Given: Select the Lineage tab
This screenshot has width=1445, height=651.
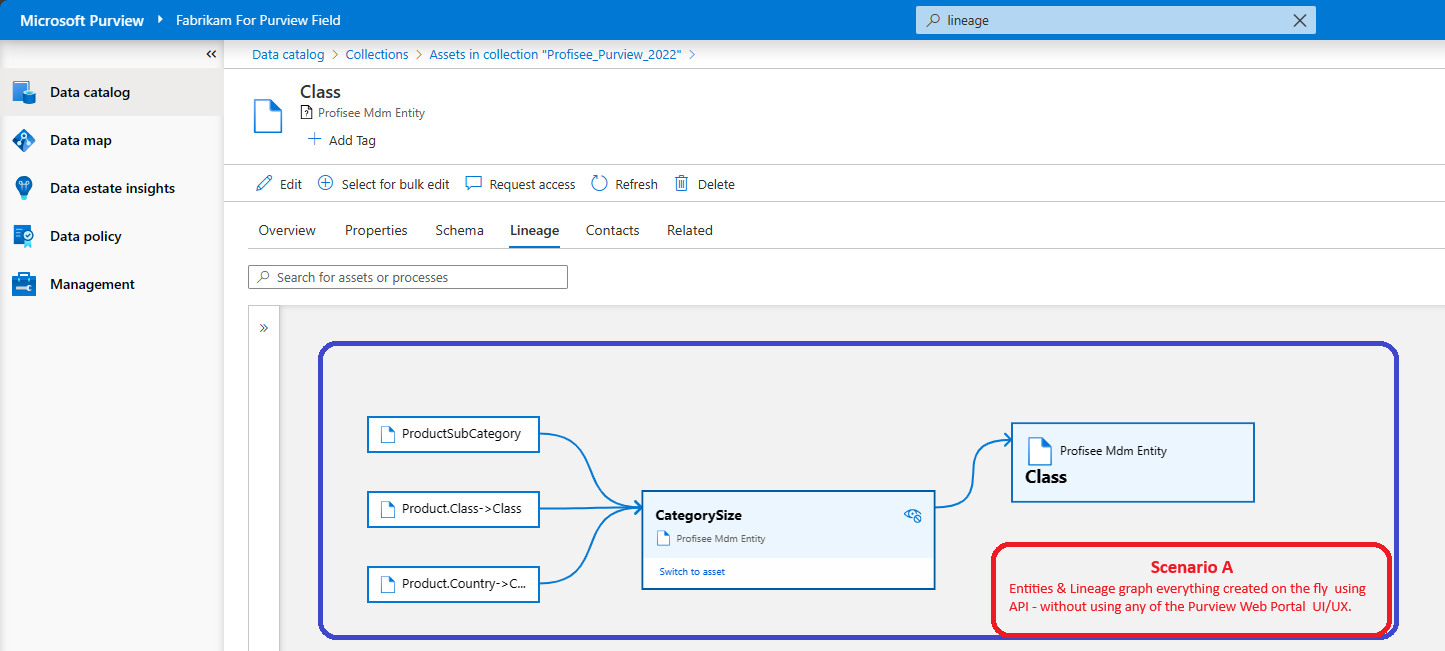Looking at the screenshot, I should (x=534, y=230).
